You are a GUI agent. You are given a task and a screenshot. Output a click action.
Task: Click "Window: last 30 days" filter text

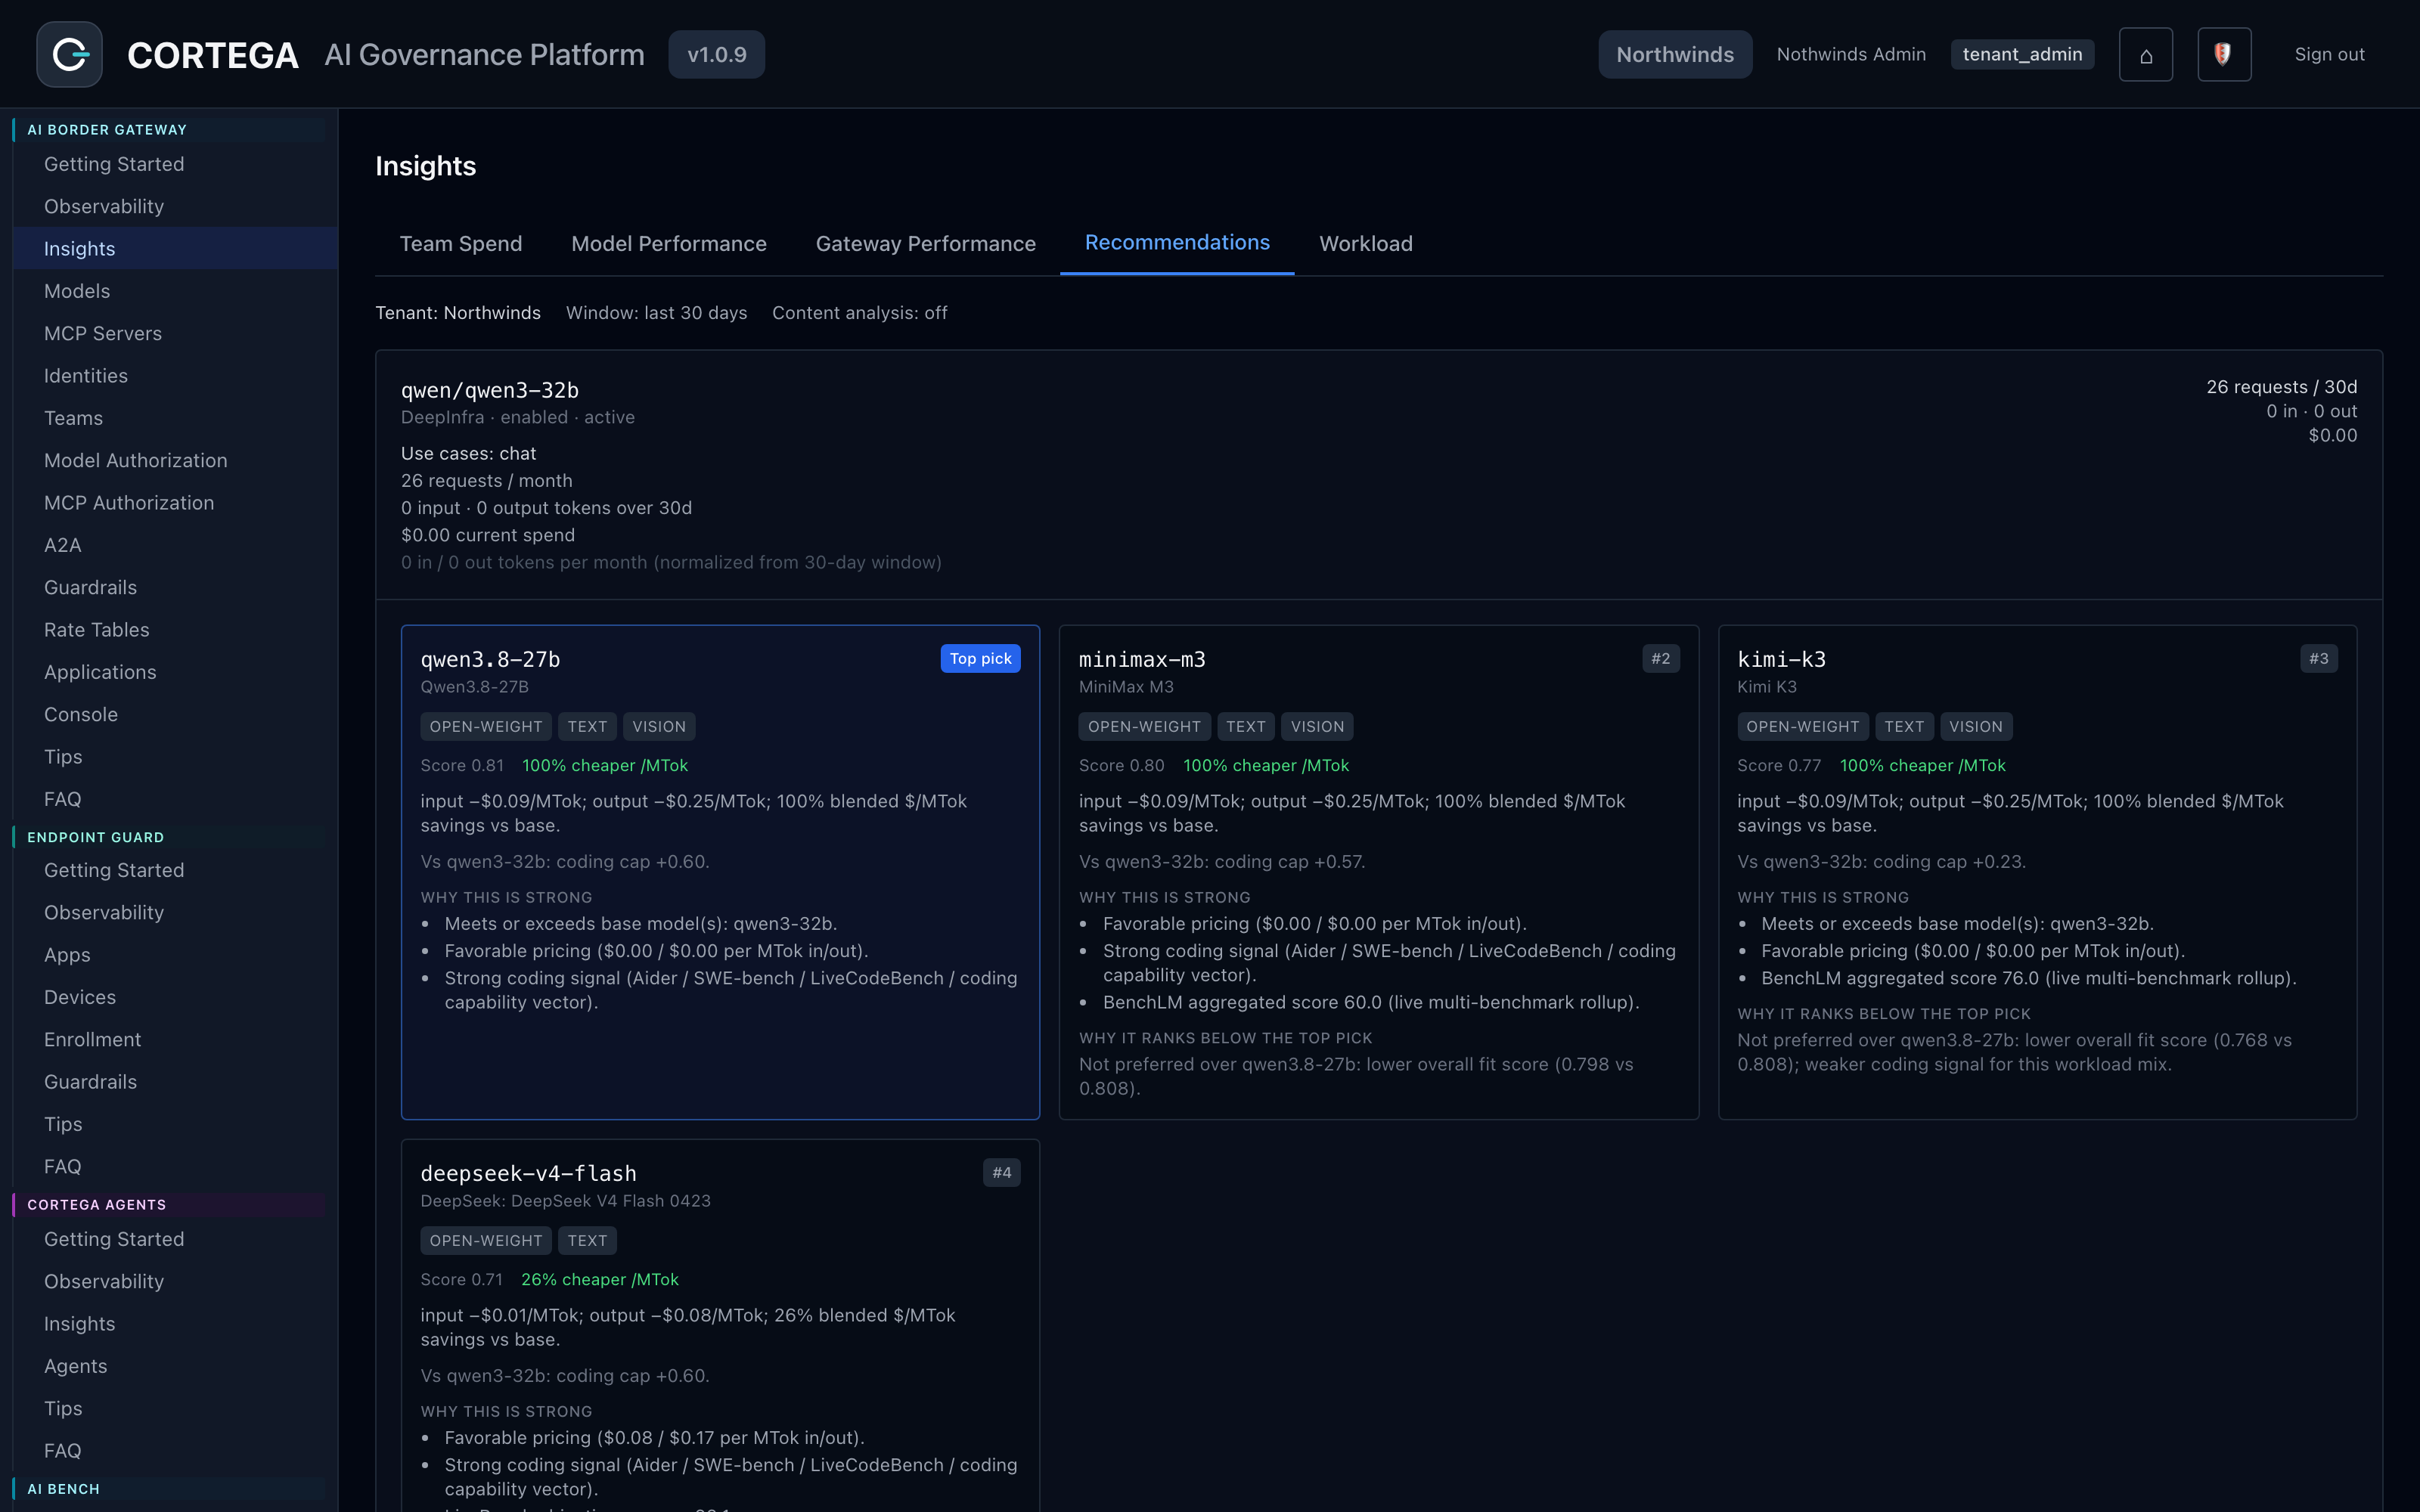pos(656,313)
